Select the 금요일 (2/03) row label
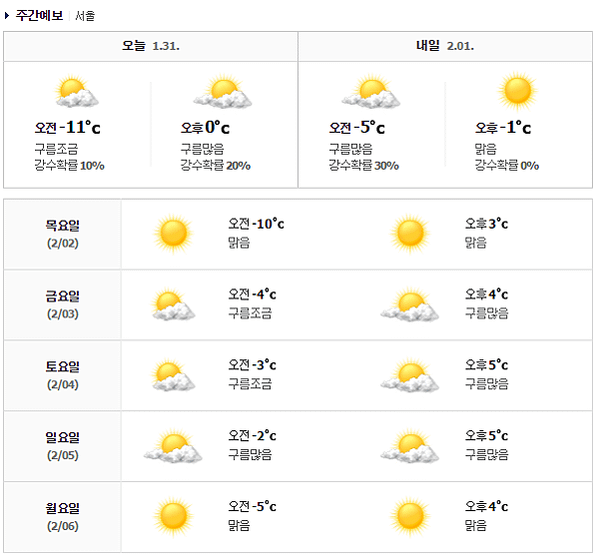Viewport: 599px width, 560px height. click(63, 304)
